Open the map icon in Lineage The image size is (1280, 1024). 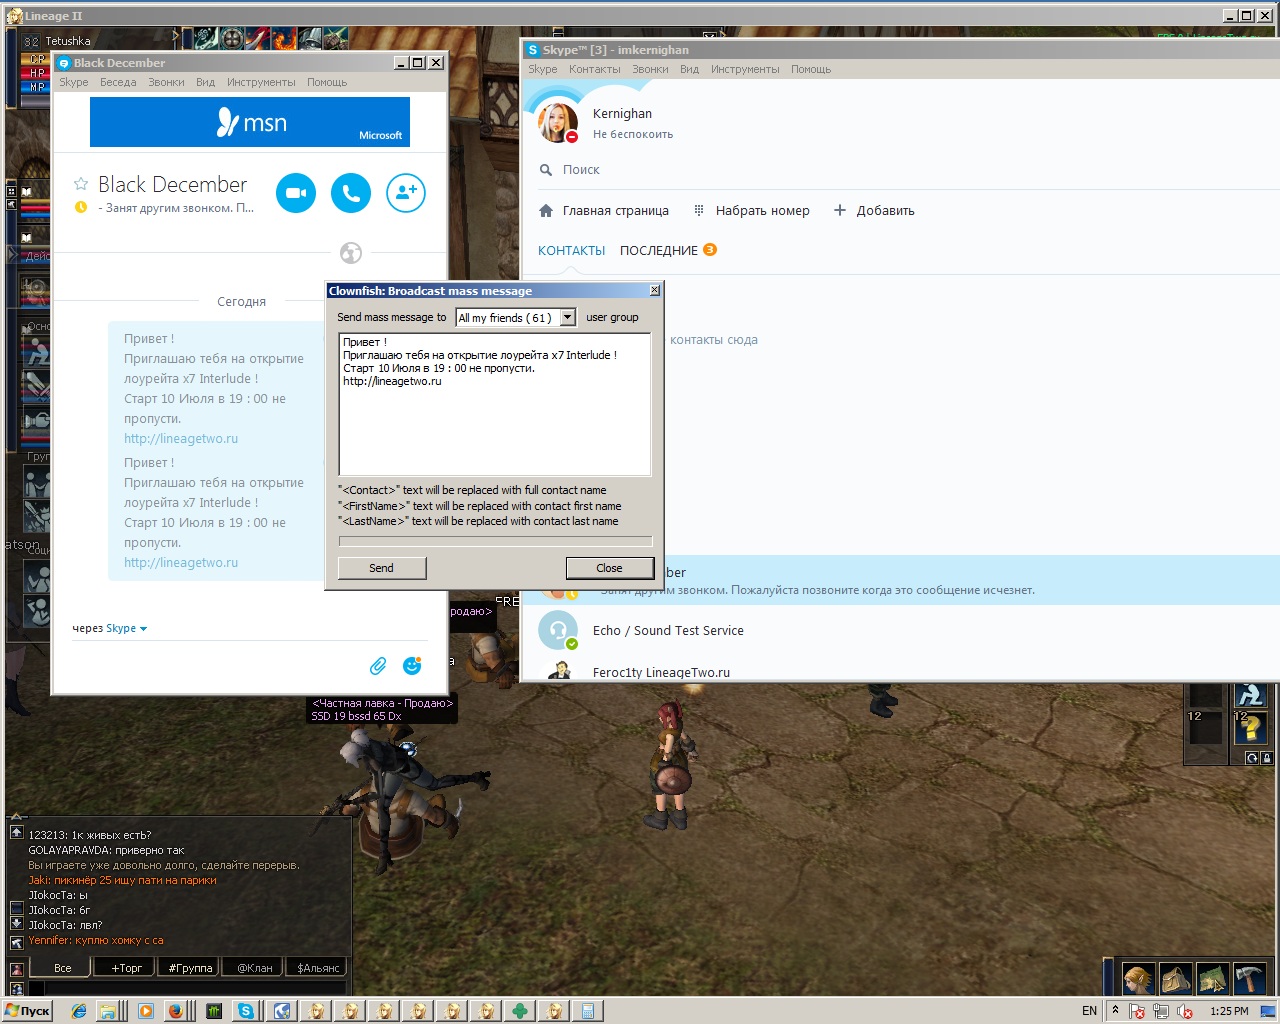pos(1212,978)
